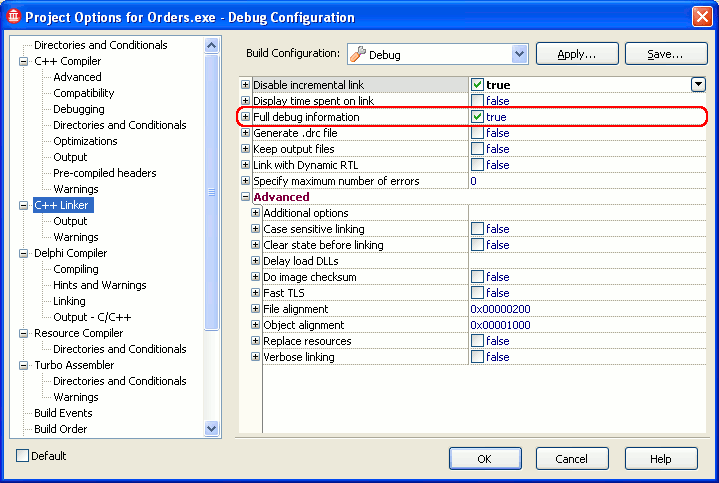Toggle Link with Dynamic RTL checkbox
Image resolution: width=719 pixels, height=483 pixels.
click(x=478, y=165)
